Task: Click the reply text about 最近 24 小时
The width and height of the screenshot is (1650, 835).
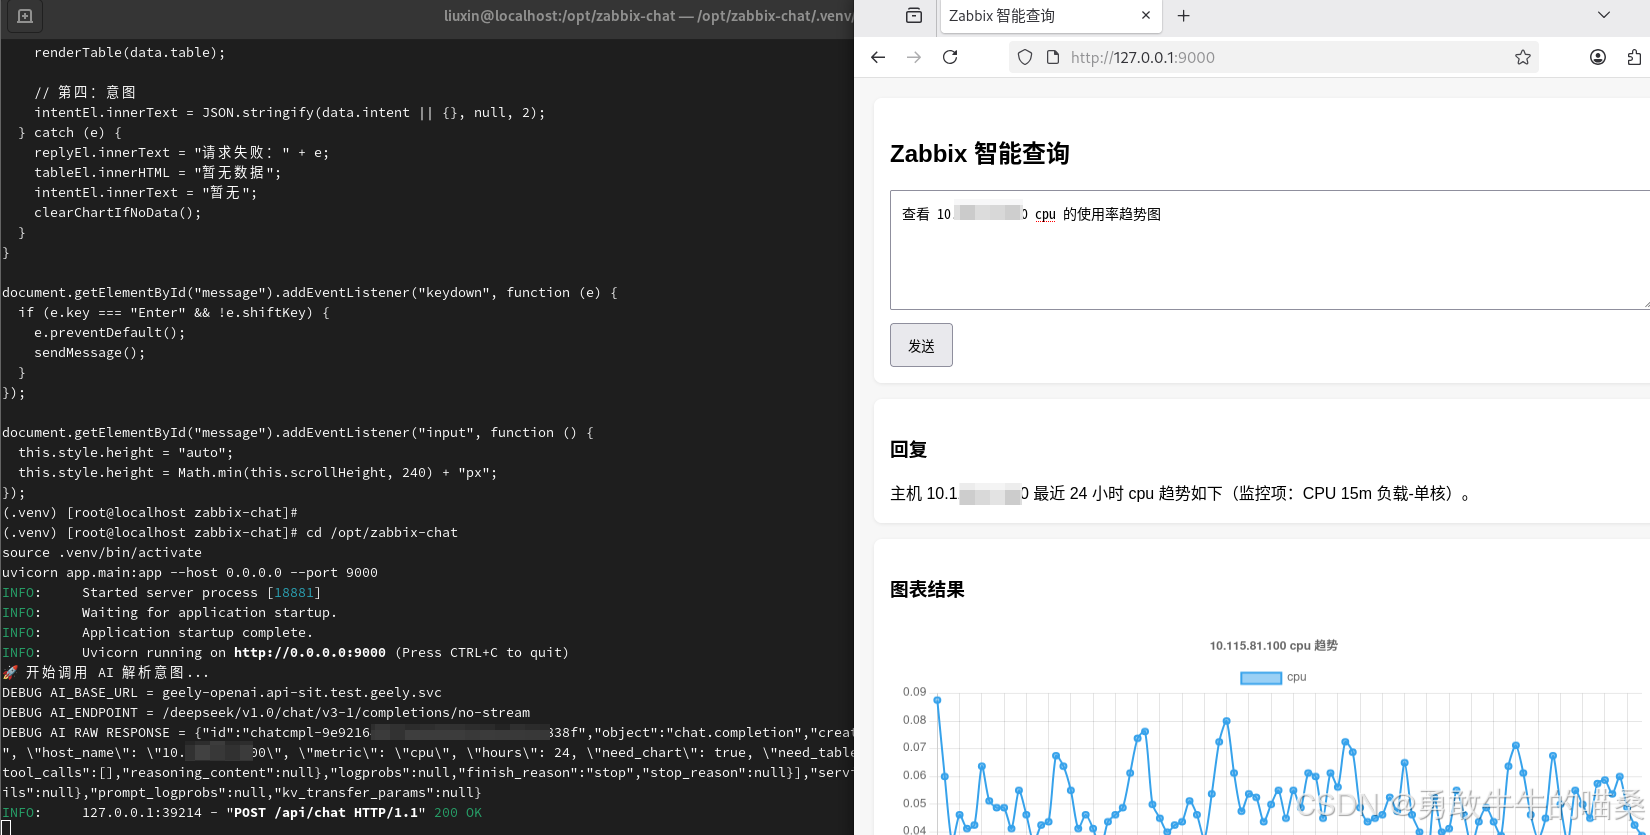Action: point(1180,494)
